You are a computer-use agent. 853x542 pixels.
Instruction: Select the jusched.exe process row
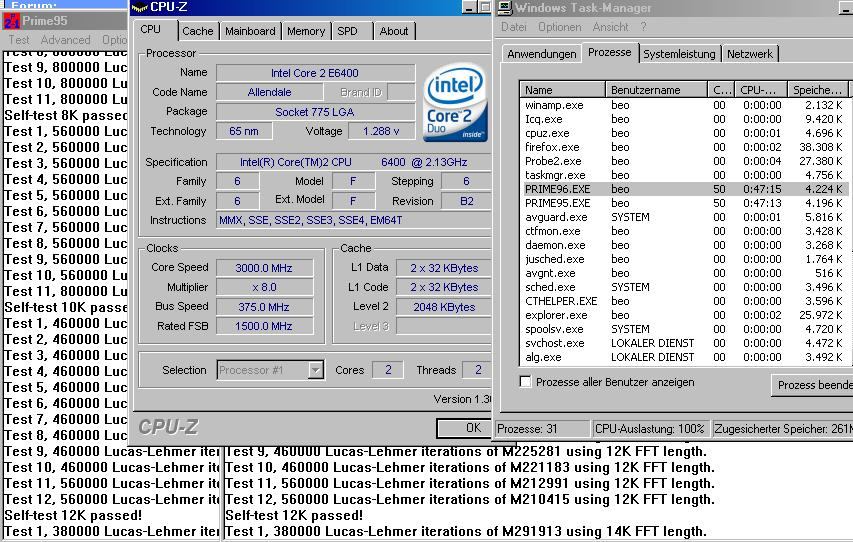pyautogui.click(x=684, y=259)
